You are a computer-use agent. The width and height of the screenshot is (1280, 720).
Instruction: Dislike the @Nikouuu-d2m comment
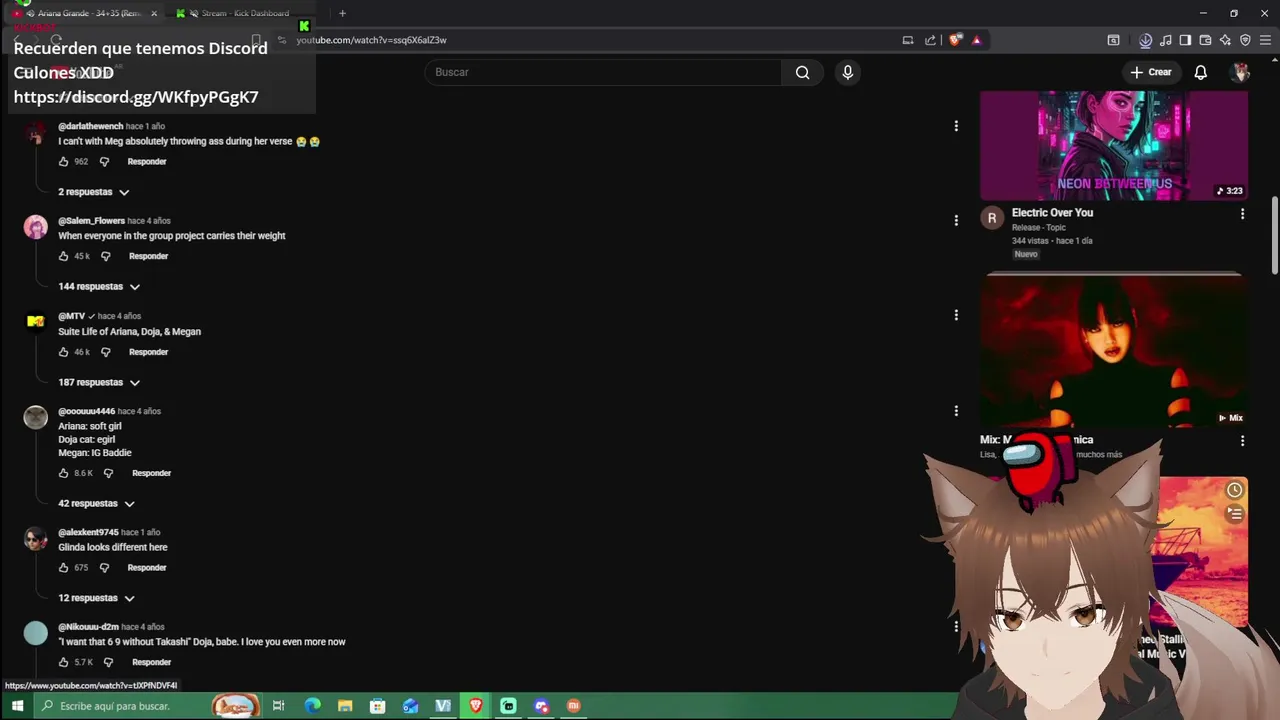pyautogui.click(x=108, y=662)
